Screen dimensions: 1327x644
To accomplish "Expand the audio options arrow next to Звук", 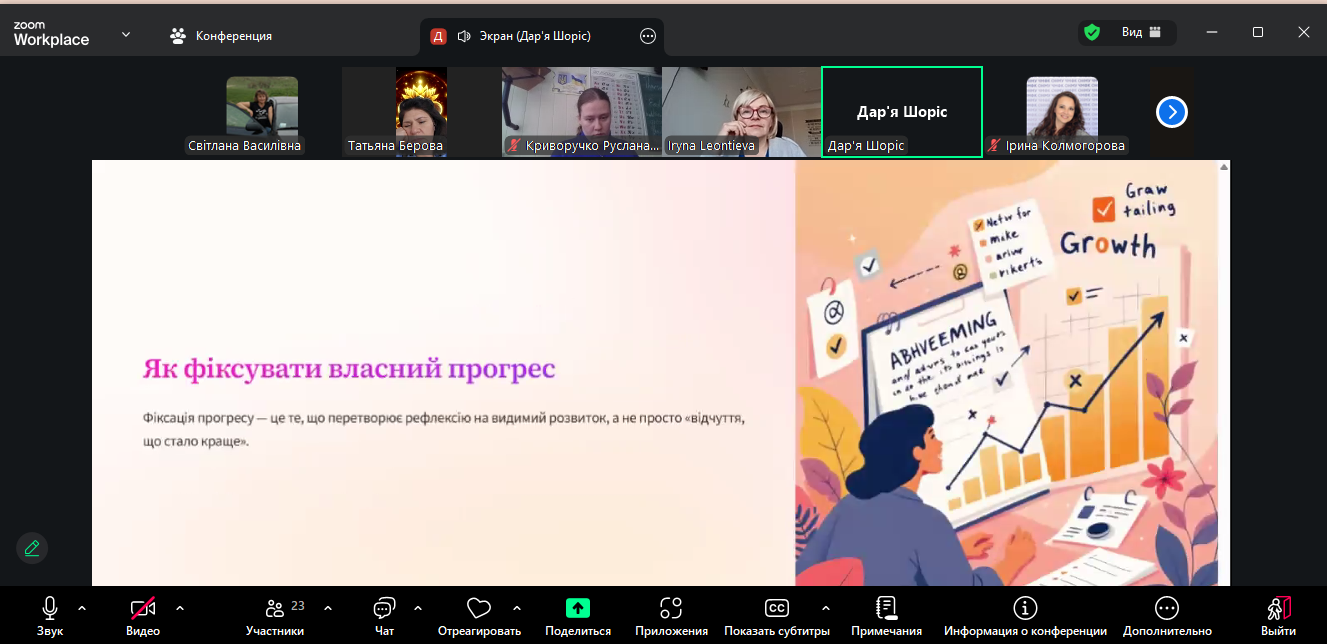I will pyautogui.click(x=82, y=607).
